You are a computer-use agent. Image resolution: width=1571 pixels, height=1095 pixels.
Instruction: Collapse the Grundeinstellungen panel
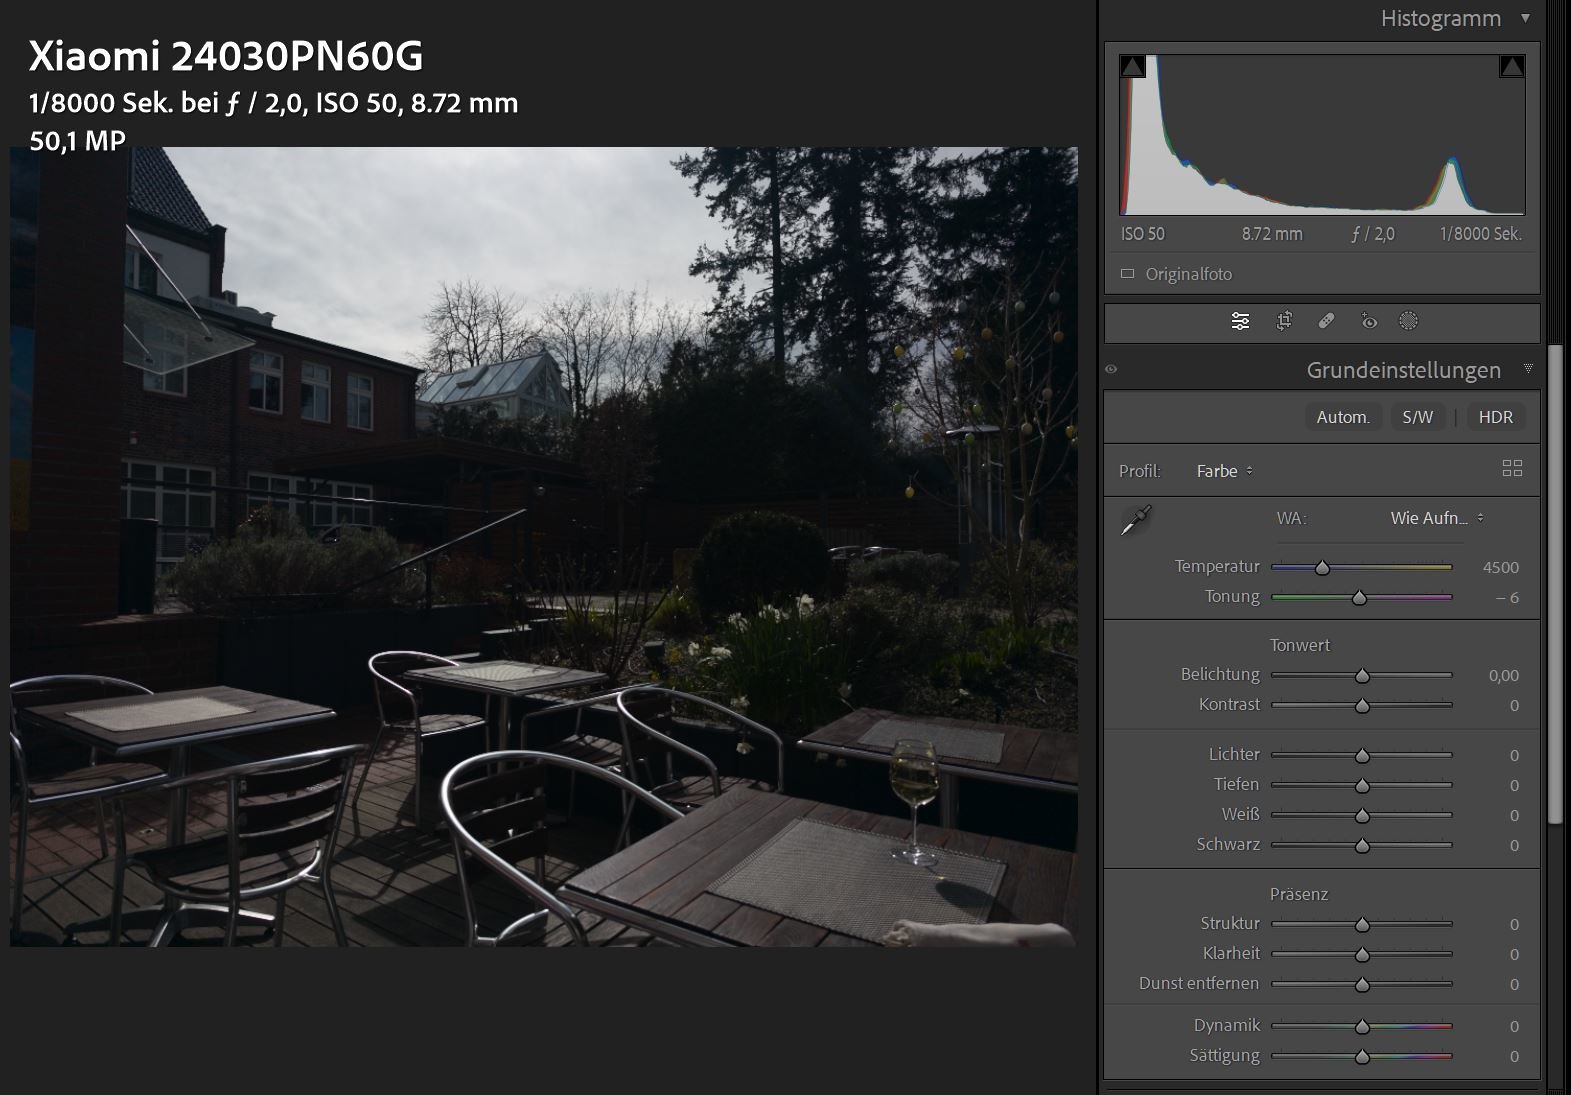click(x=1527, y=370)
